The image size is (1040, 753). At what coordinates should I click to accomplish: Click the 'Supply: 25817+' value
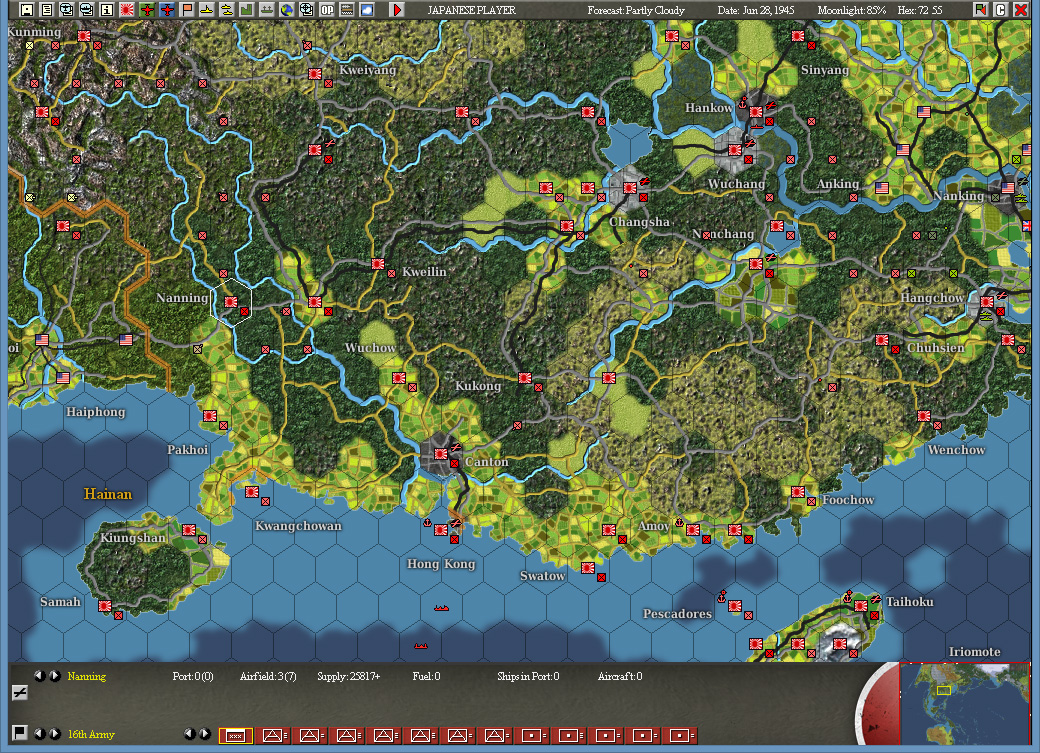348,676
